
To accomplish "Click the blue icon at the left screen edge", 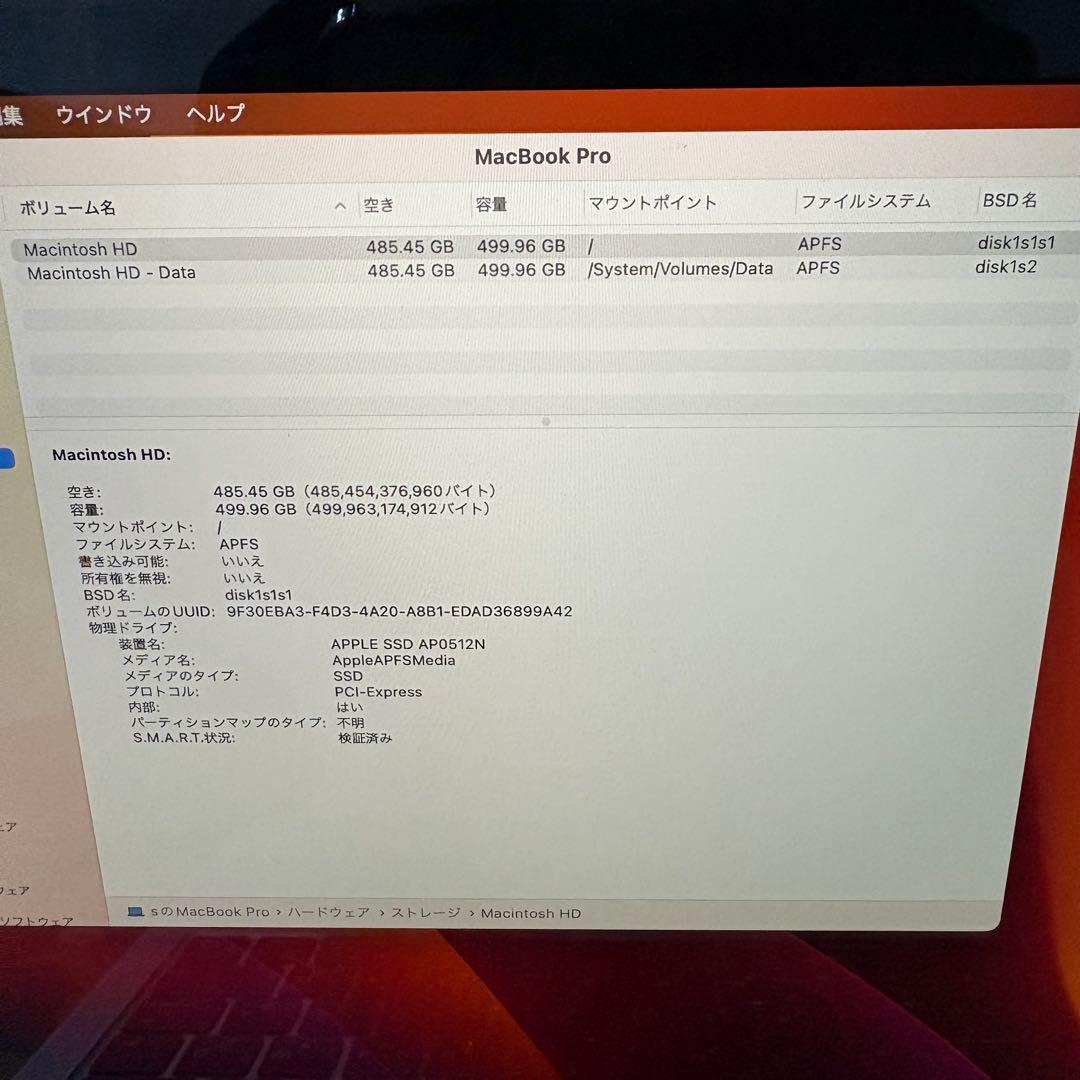I will coord(7,459).
